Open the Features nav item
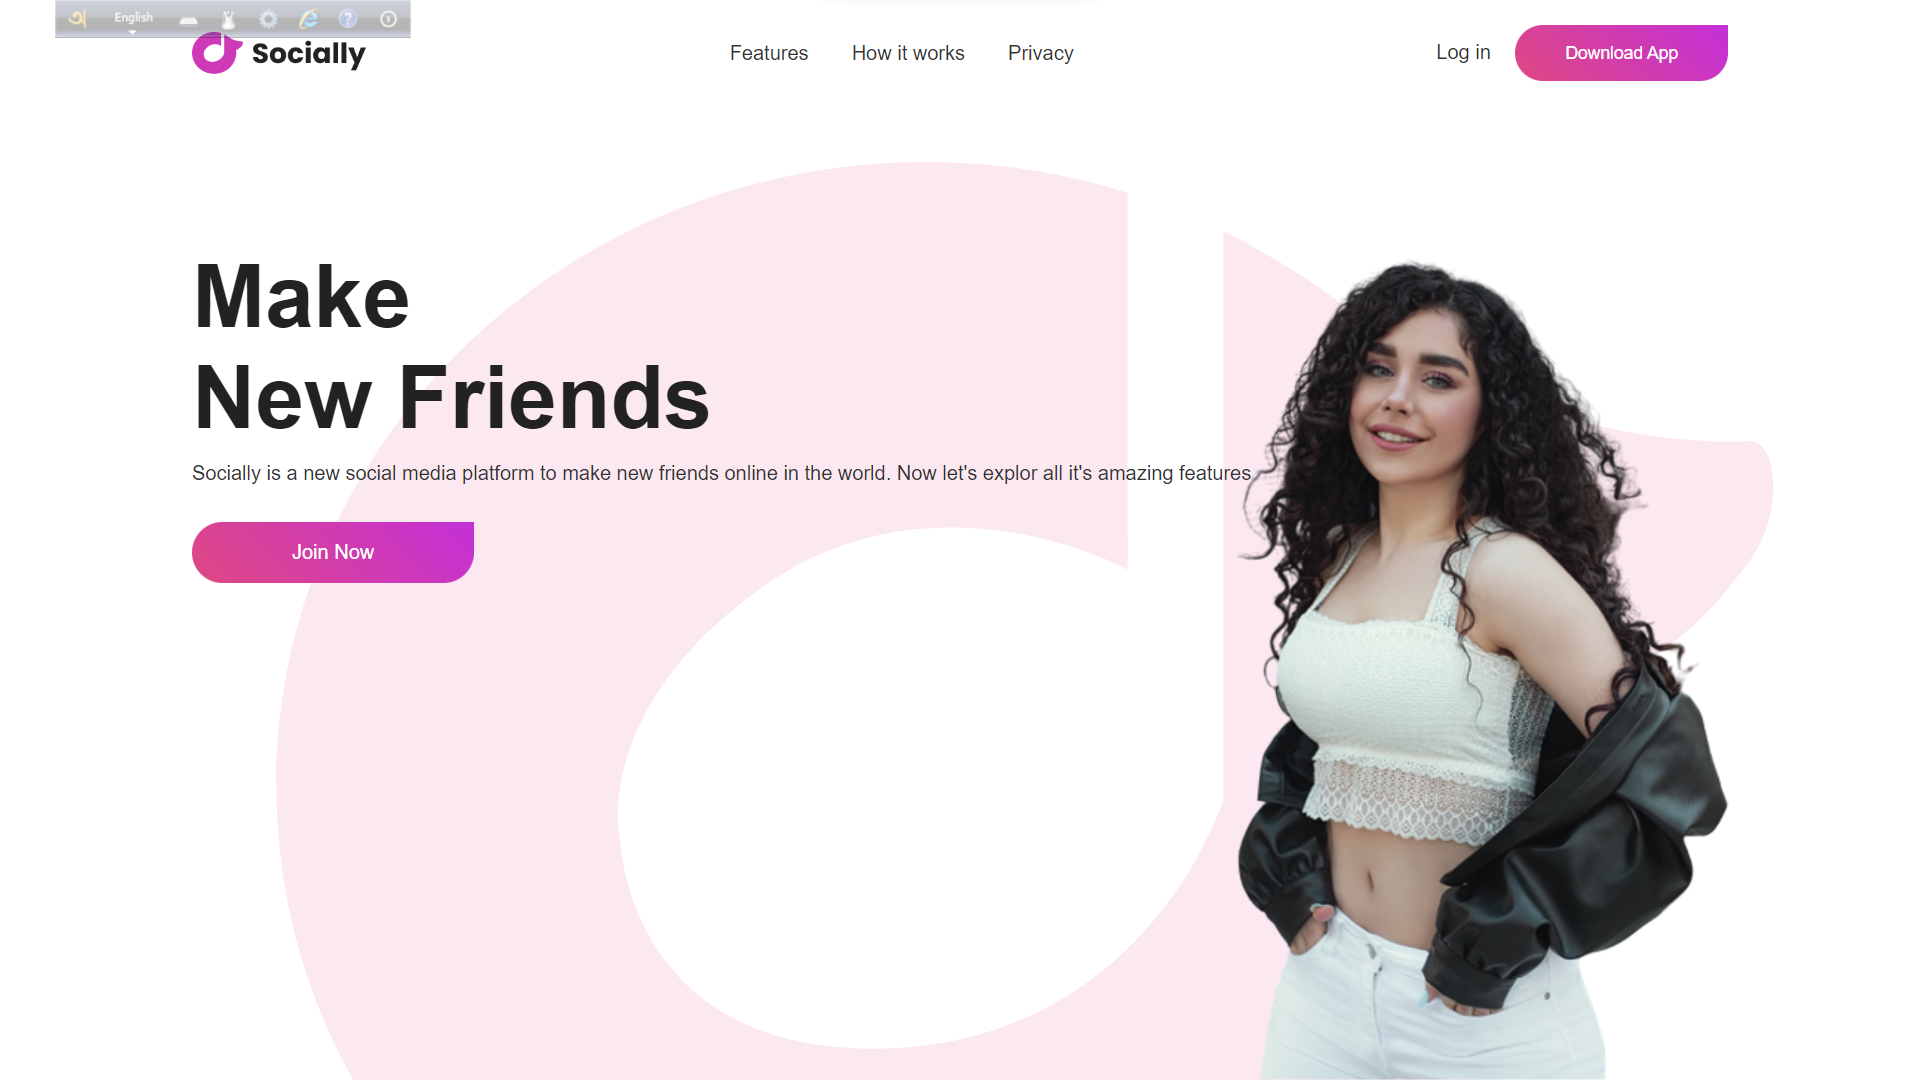This screenshot has height=1080, width=1920. coord(768,53)
